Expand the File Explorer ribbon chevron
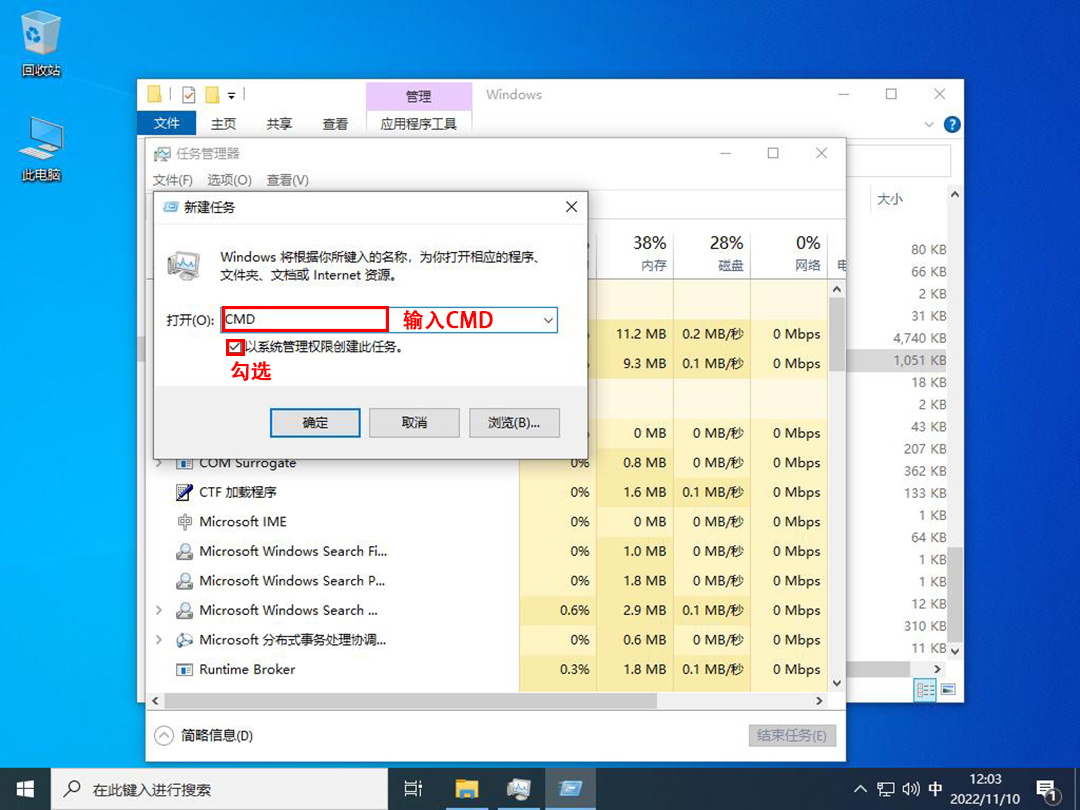This screenshot has height=810, width=1080. (928, 125)
